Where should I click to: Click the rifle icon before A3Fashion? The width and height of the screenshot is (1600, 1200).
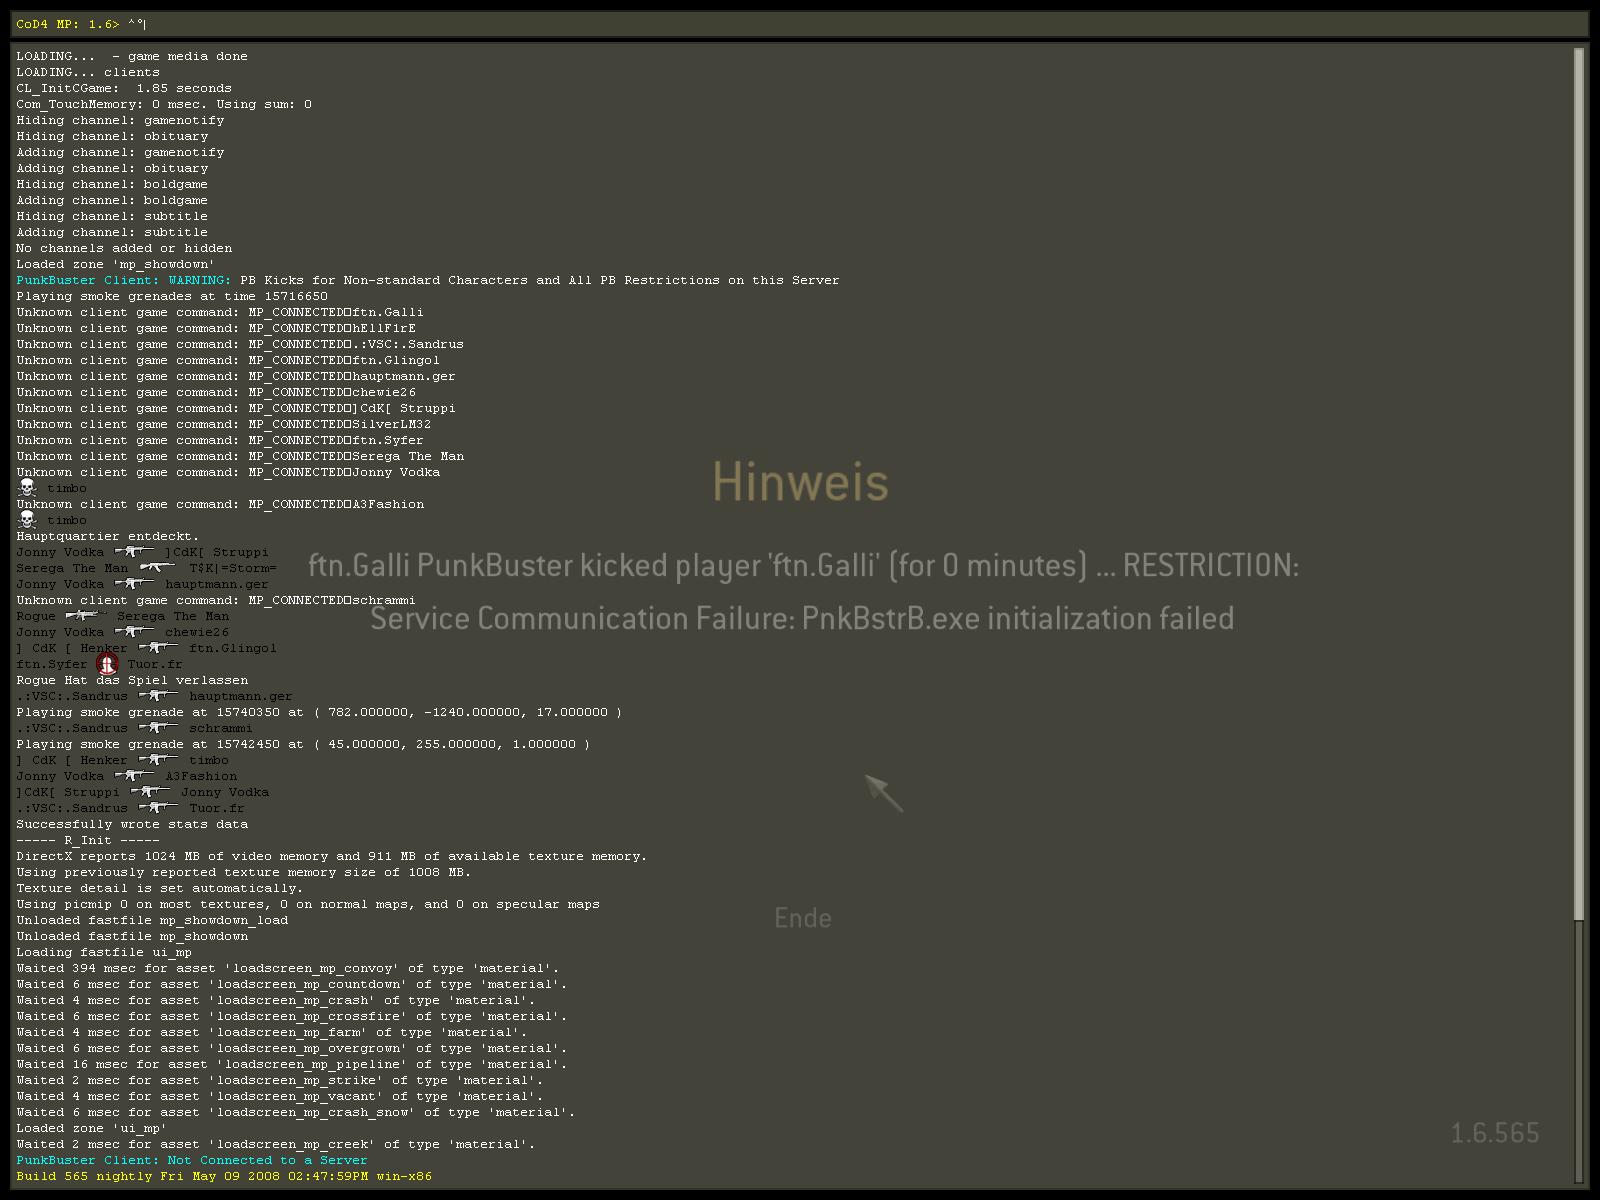[x=133, y=776]
